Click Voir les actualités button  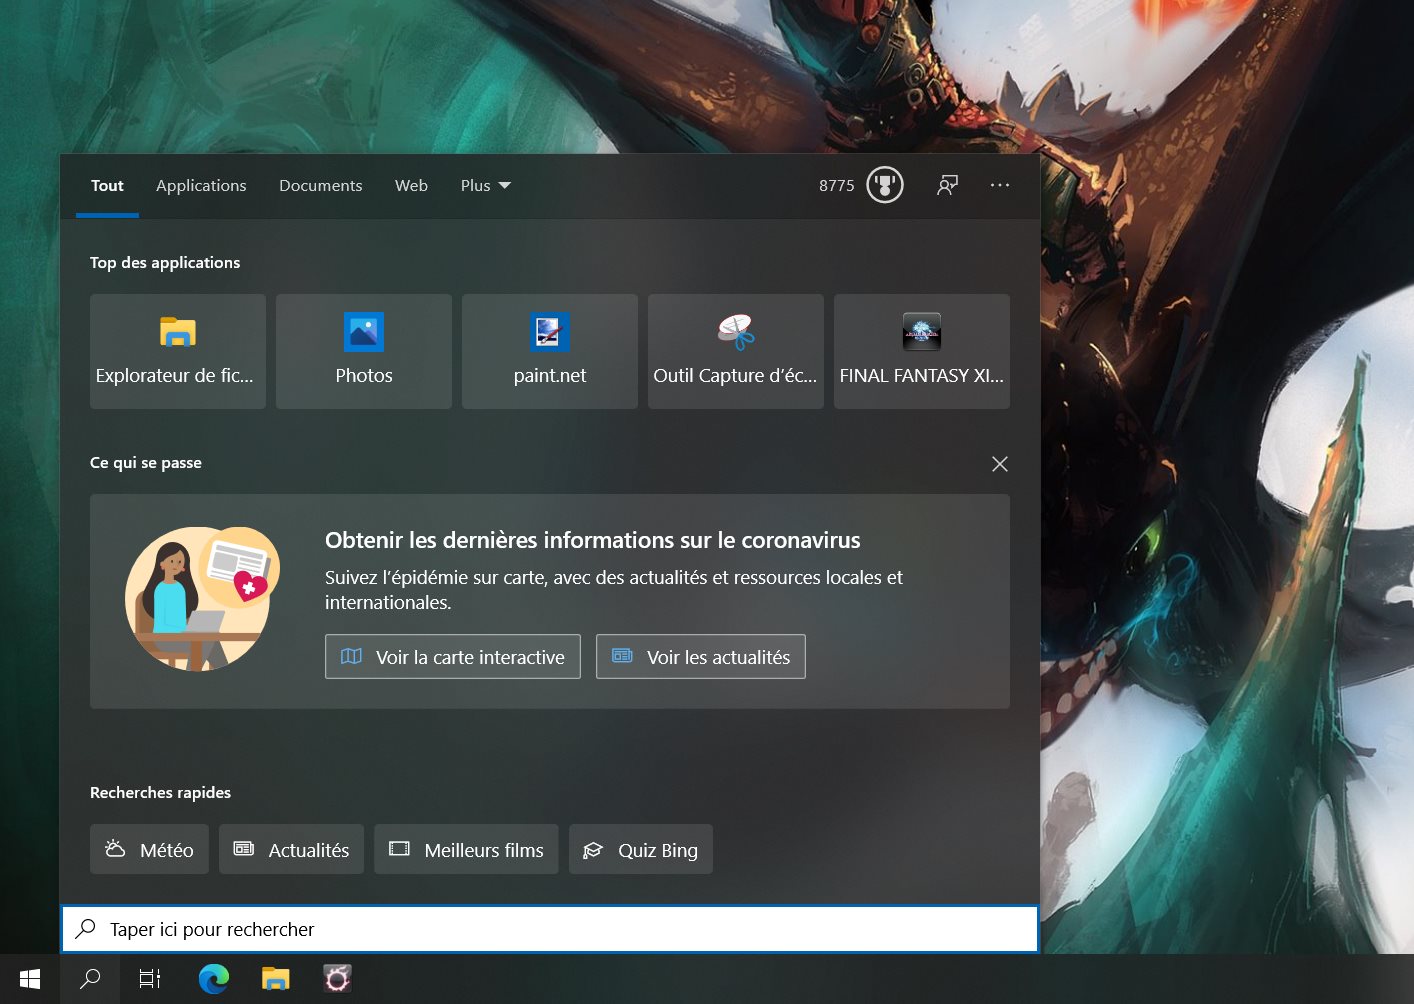click(701, 657)
